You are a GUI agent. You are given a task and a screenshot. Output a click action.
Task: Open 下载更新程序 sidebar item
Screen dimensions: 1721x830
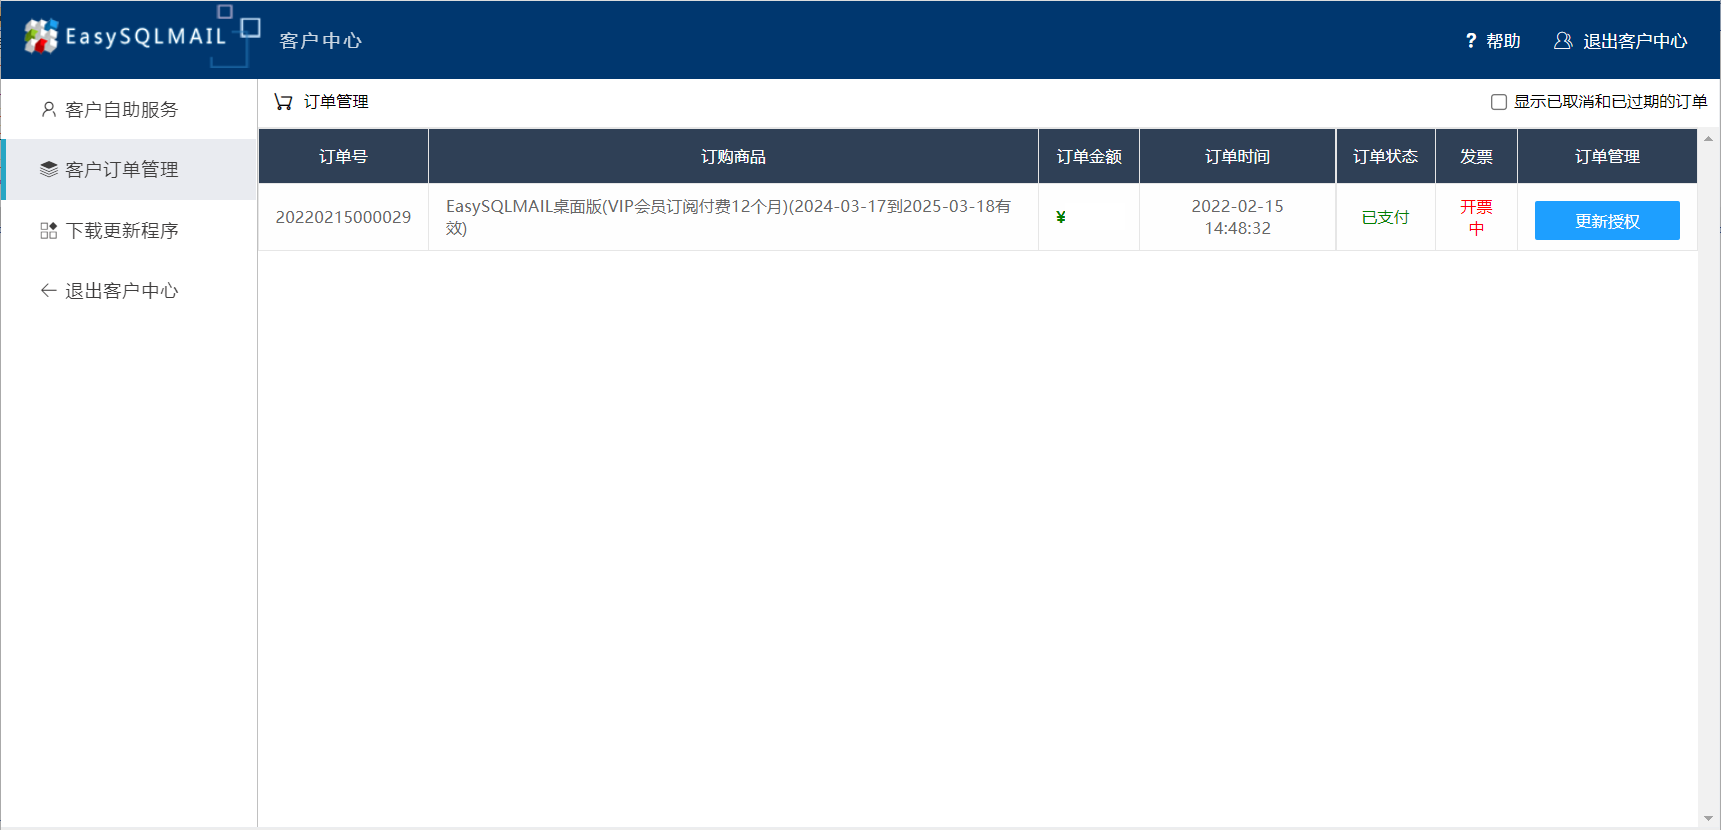coord(129,230)
